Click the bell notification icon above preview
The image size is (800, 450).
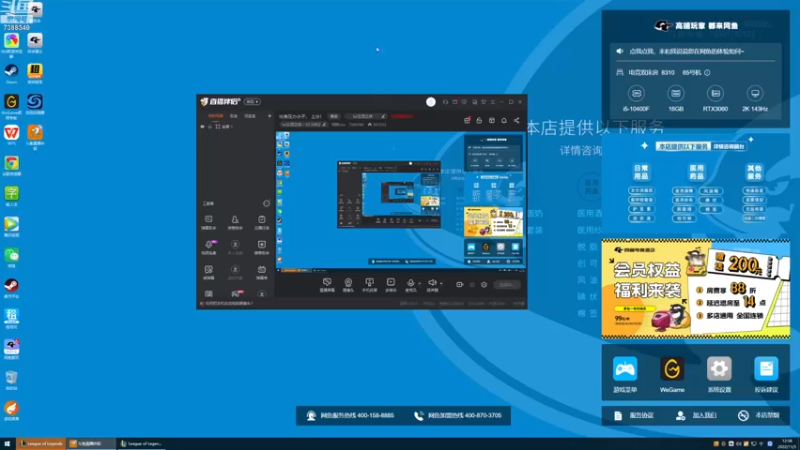[x=504, y=120]
